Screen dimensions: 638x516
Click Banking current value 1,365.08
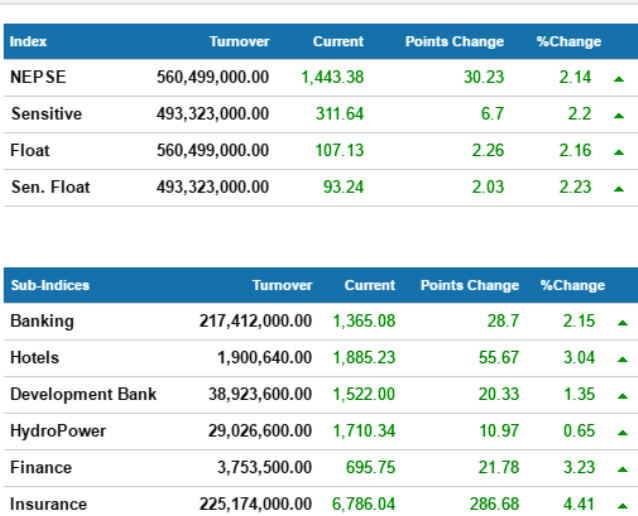coord(364,321)
